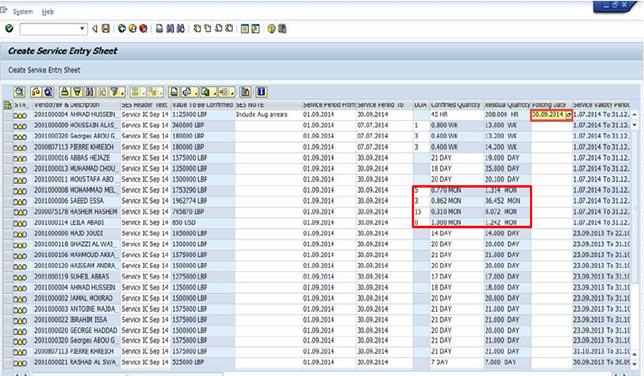Image resolution: width=644 pixels, height=376 pixels.
Task: Click status traffic light for LEILA ABADI row
Action: click(20, 224)
